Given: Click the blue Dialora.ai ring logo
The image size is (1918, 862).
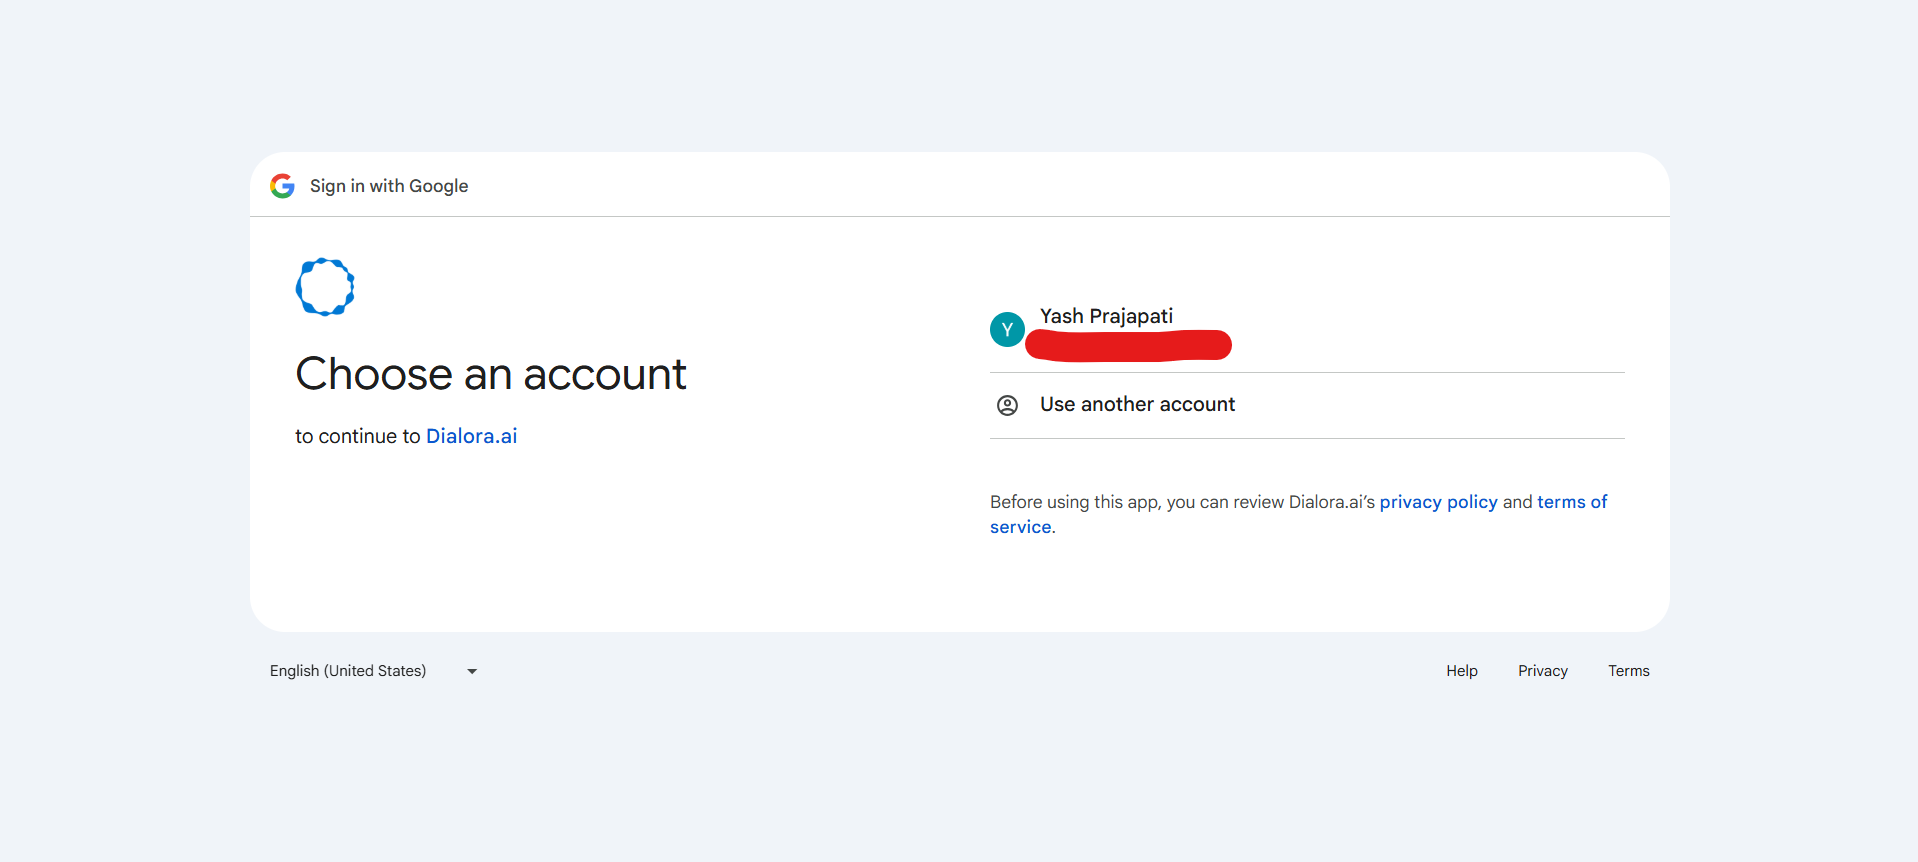Looking at the screenshot, I should pos(325,287).
